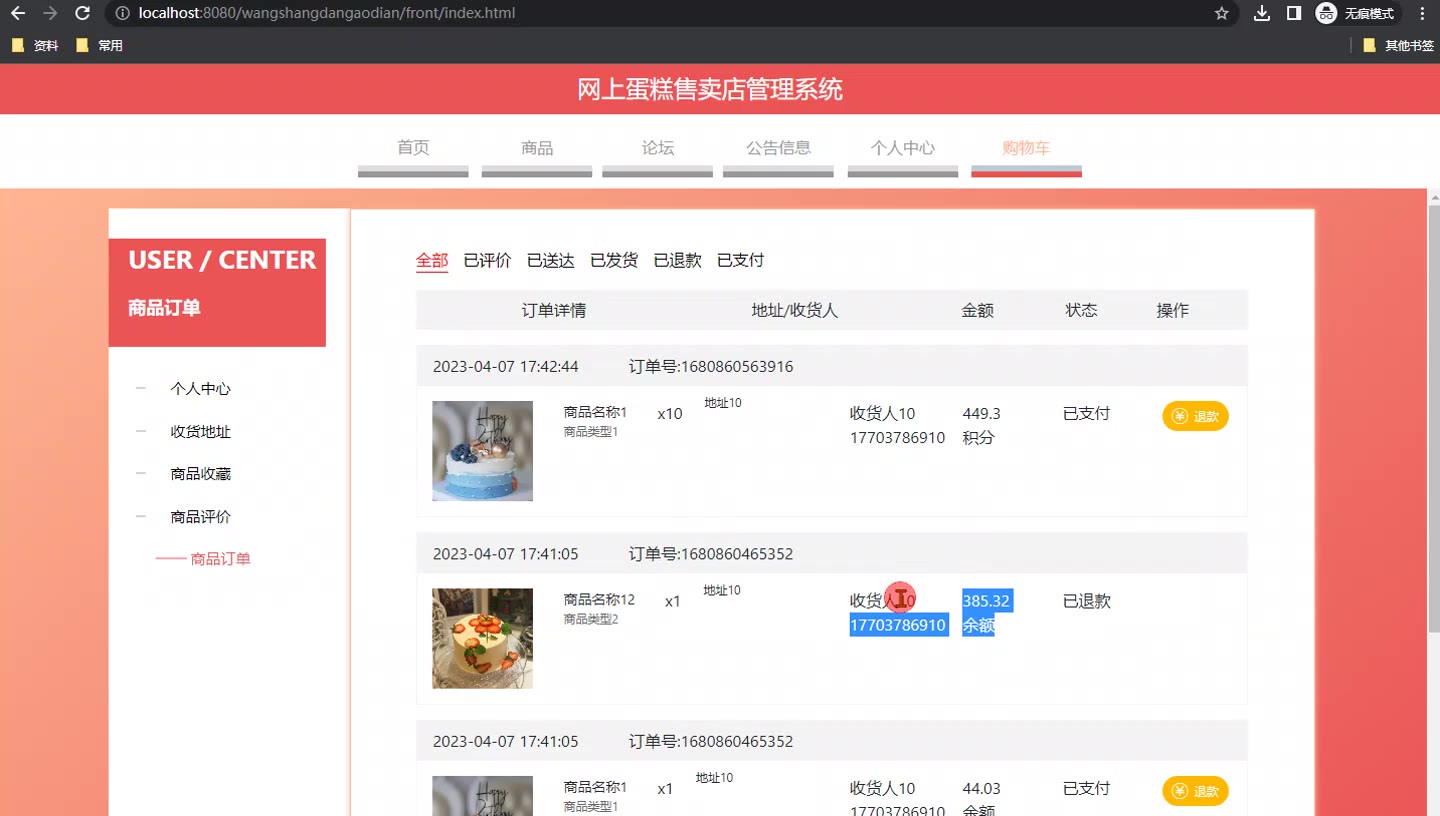Open the strawberry cake thumbnail of 商品名称12
Viewport: 1440px width, 816px height.
pyautogui.click(x=482, y=638)
